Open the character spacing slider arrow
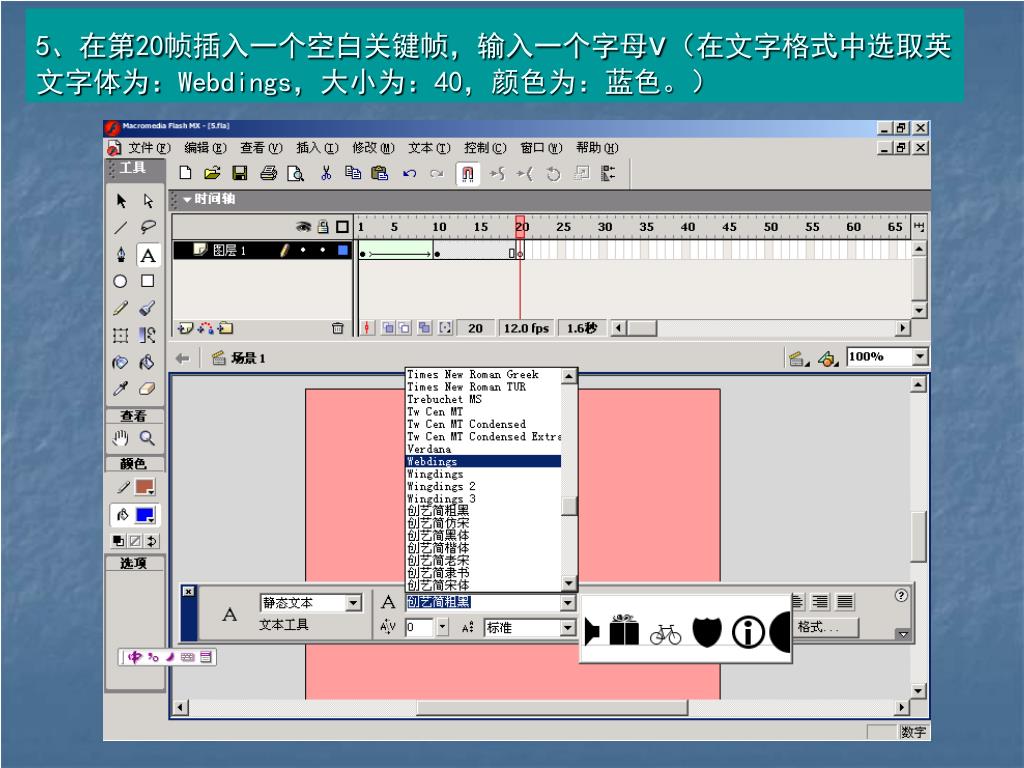This screenshot has width=1024, height=768. click(x=443, y=628)
